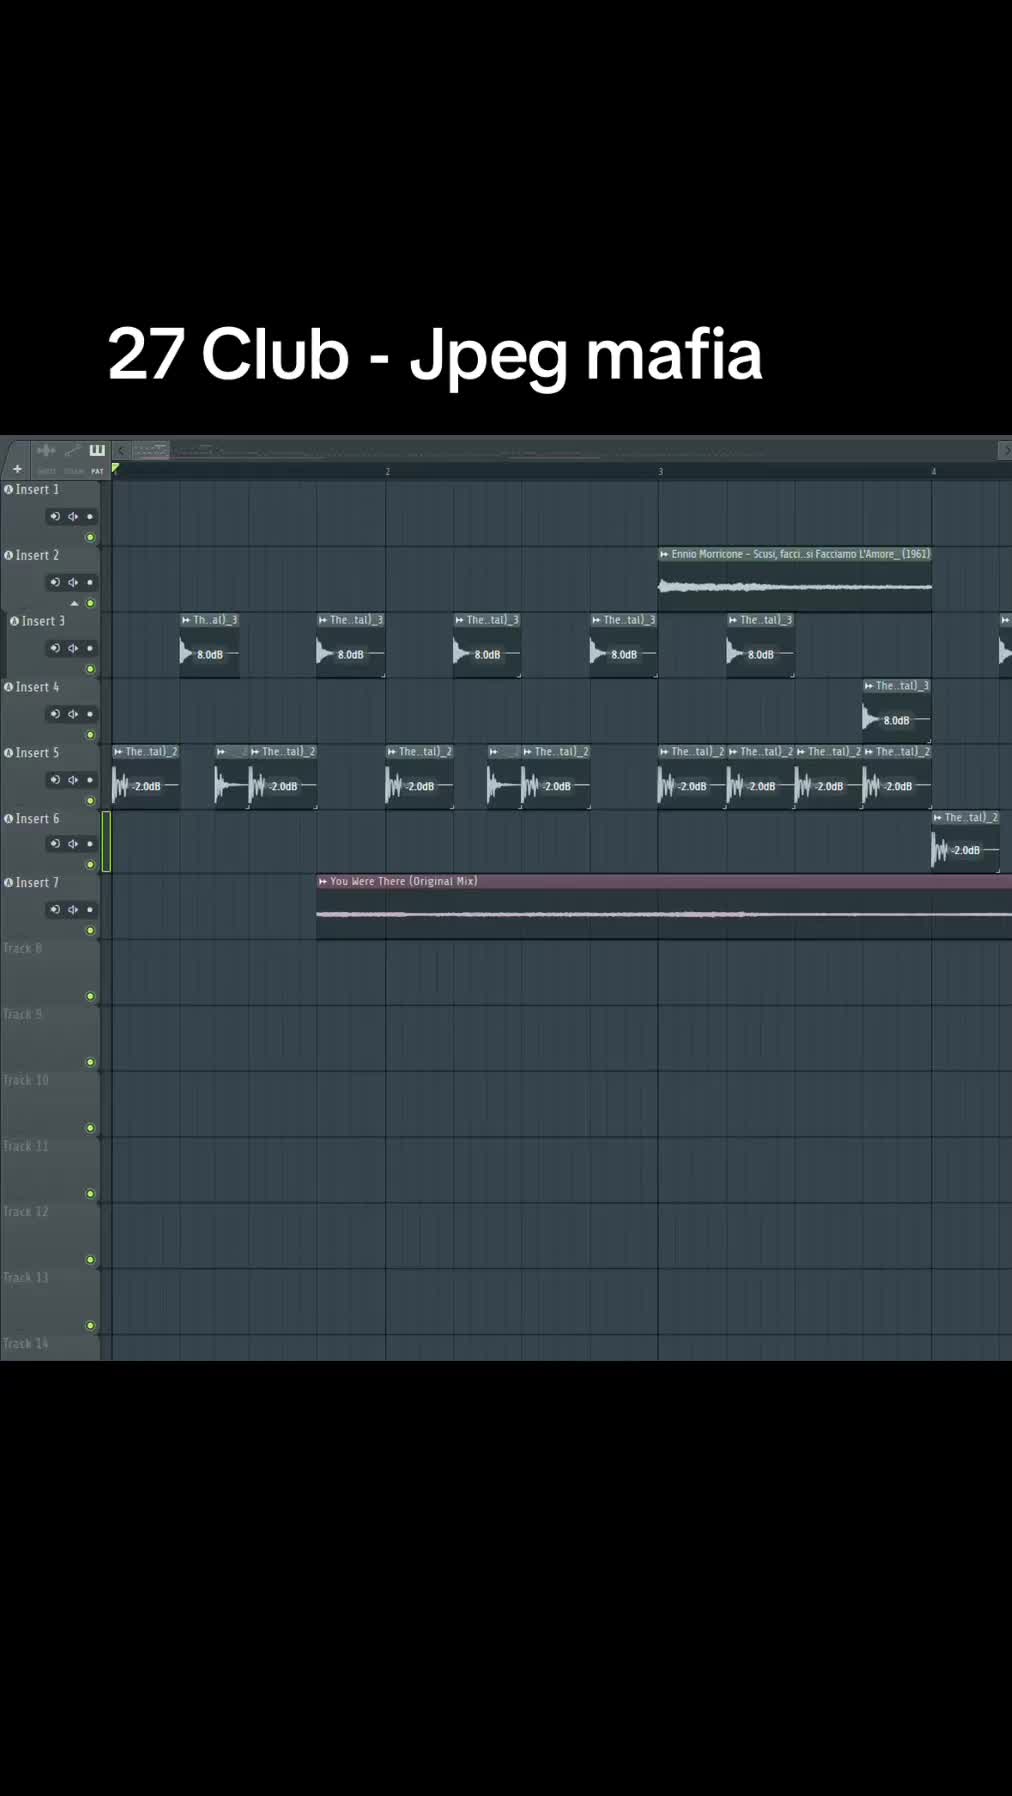Viewport: 1012px width, 1796px height.
Task: Arm recording dot on Insert 1
Action: pyautogui.click(x=90, y=517)
